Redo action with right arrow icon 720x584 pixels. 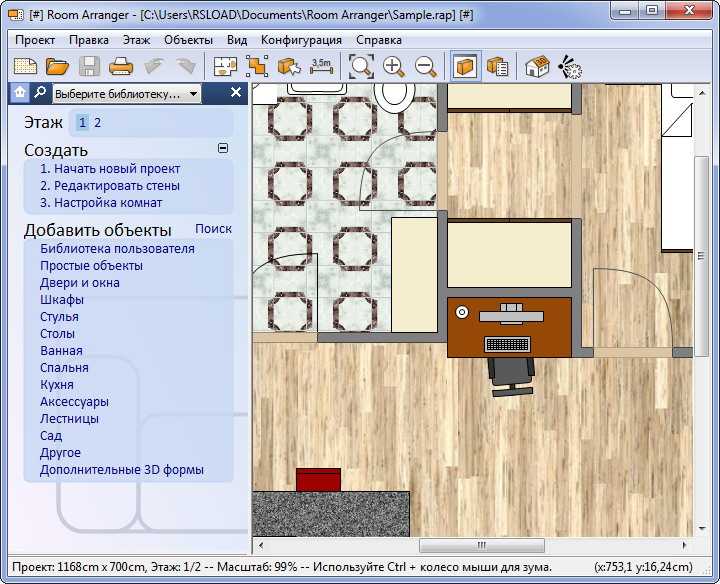(x=186, y=67)
